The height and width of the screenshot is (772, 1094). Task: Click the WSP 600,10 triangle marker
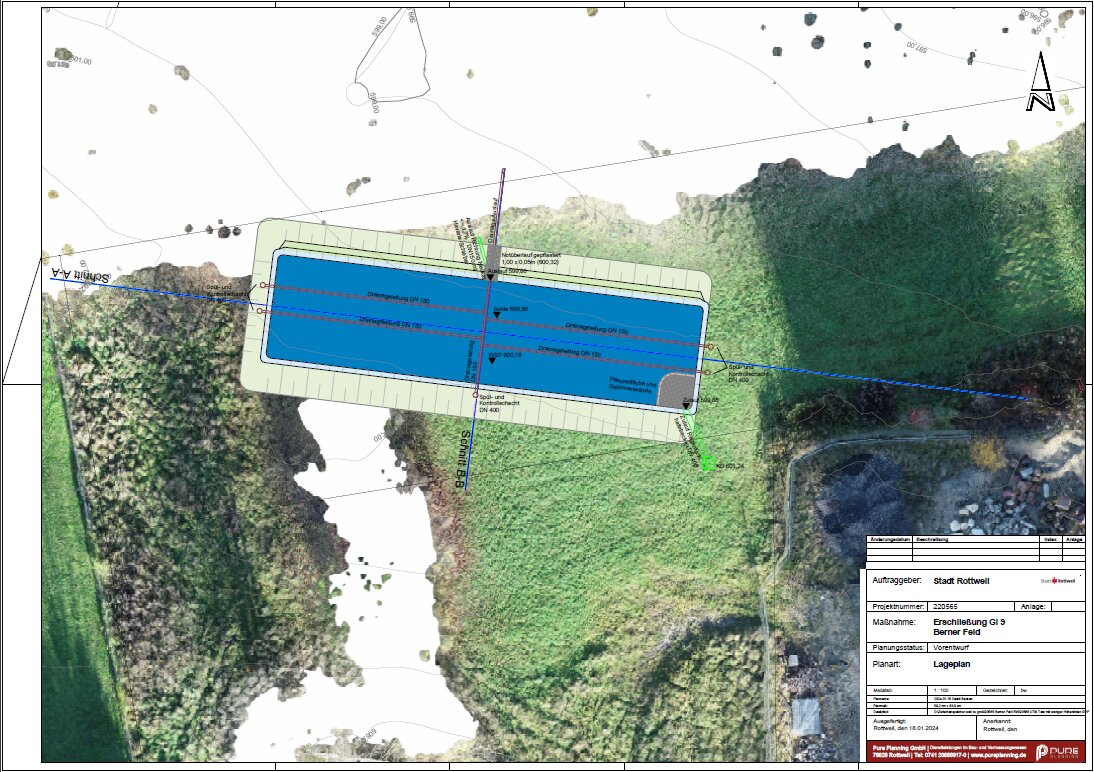pyautogui.click(x=491, y=361)
